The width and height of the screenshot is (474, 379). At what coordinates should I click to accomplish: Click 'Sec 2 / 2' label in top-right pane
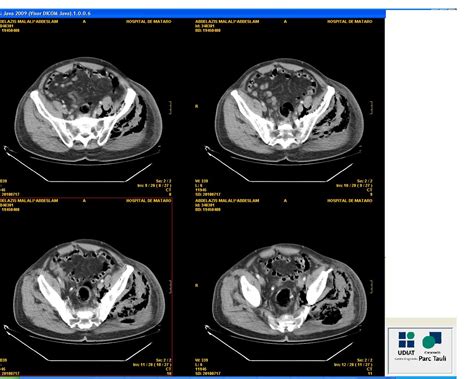(364, 181)
